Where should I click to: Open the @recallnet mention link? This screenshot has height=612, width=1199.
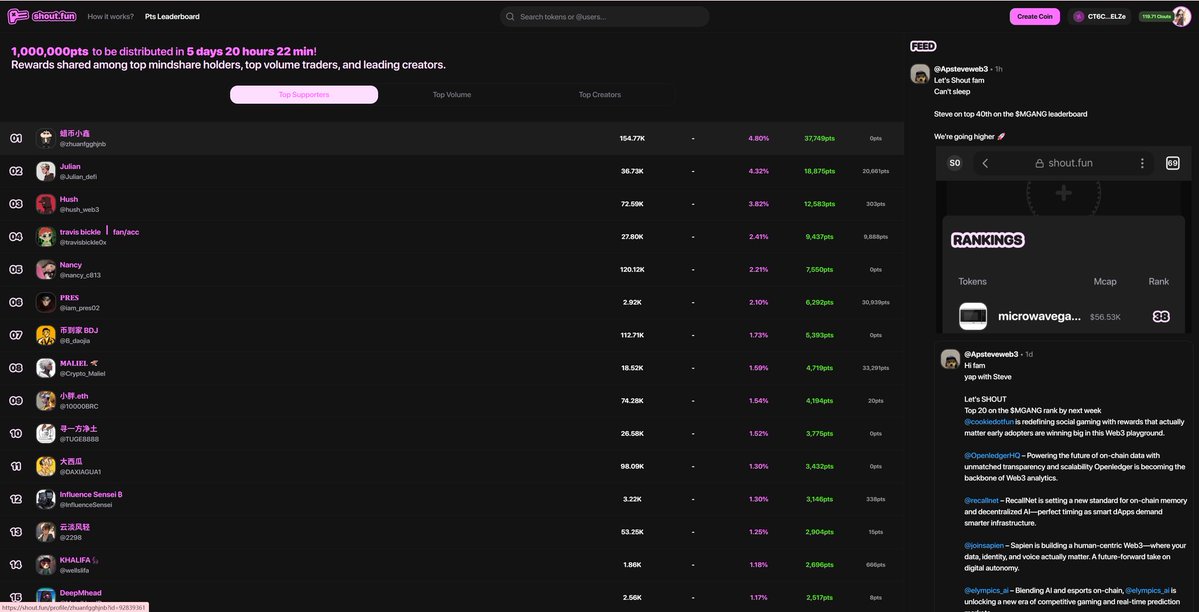(982, 500)
